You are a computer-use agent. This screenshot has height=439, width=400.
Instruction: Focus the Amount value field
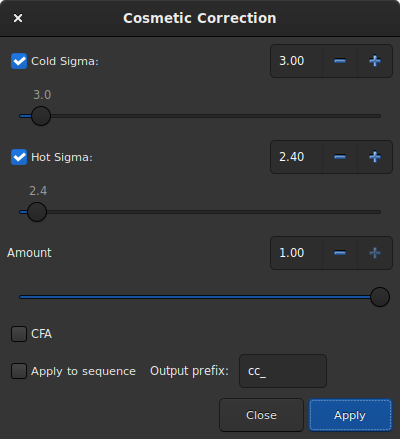tap(296, 253)
